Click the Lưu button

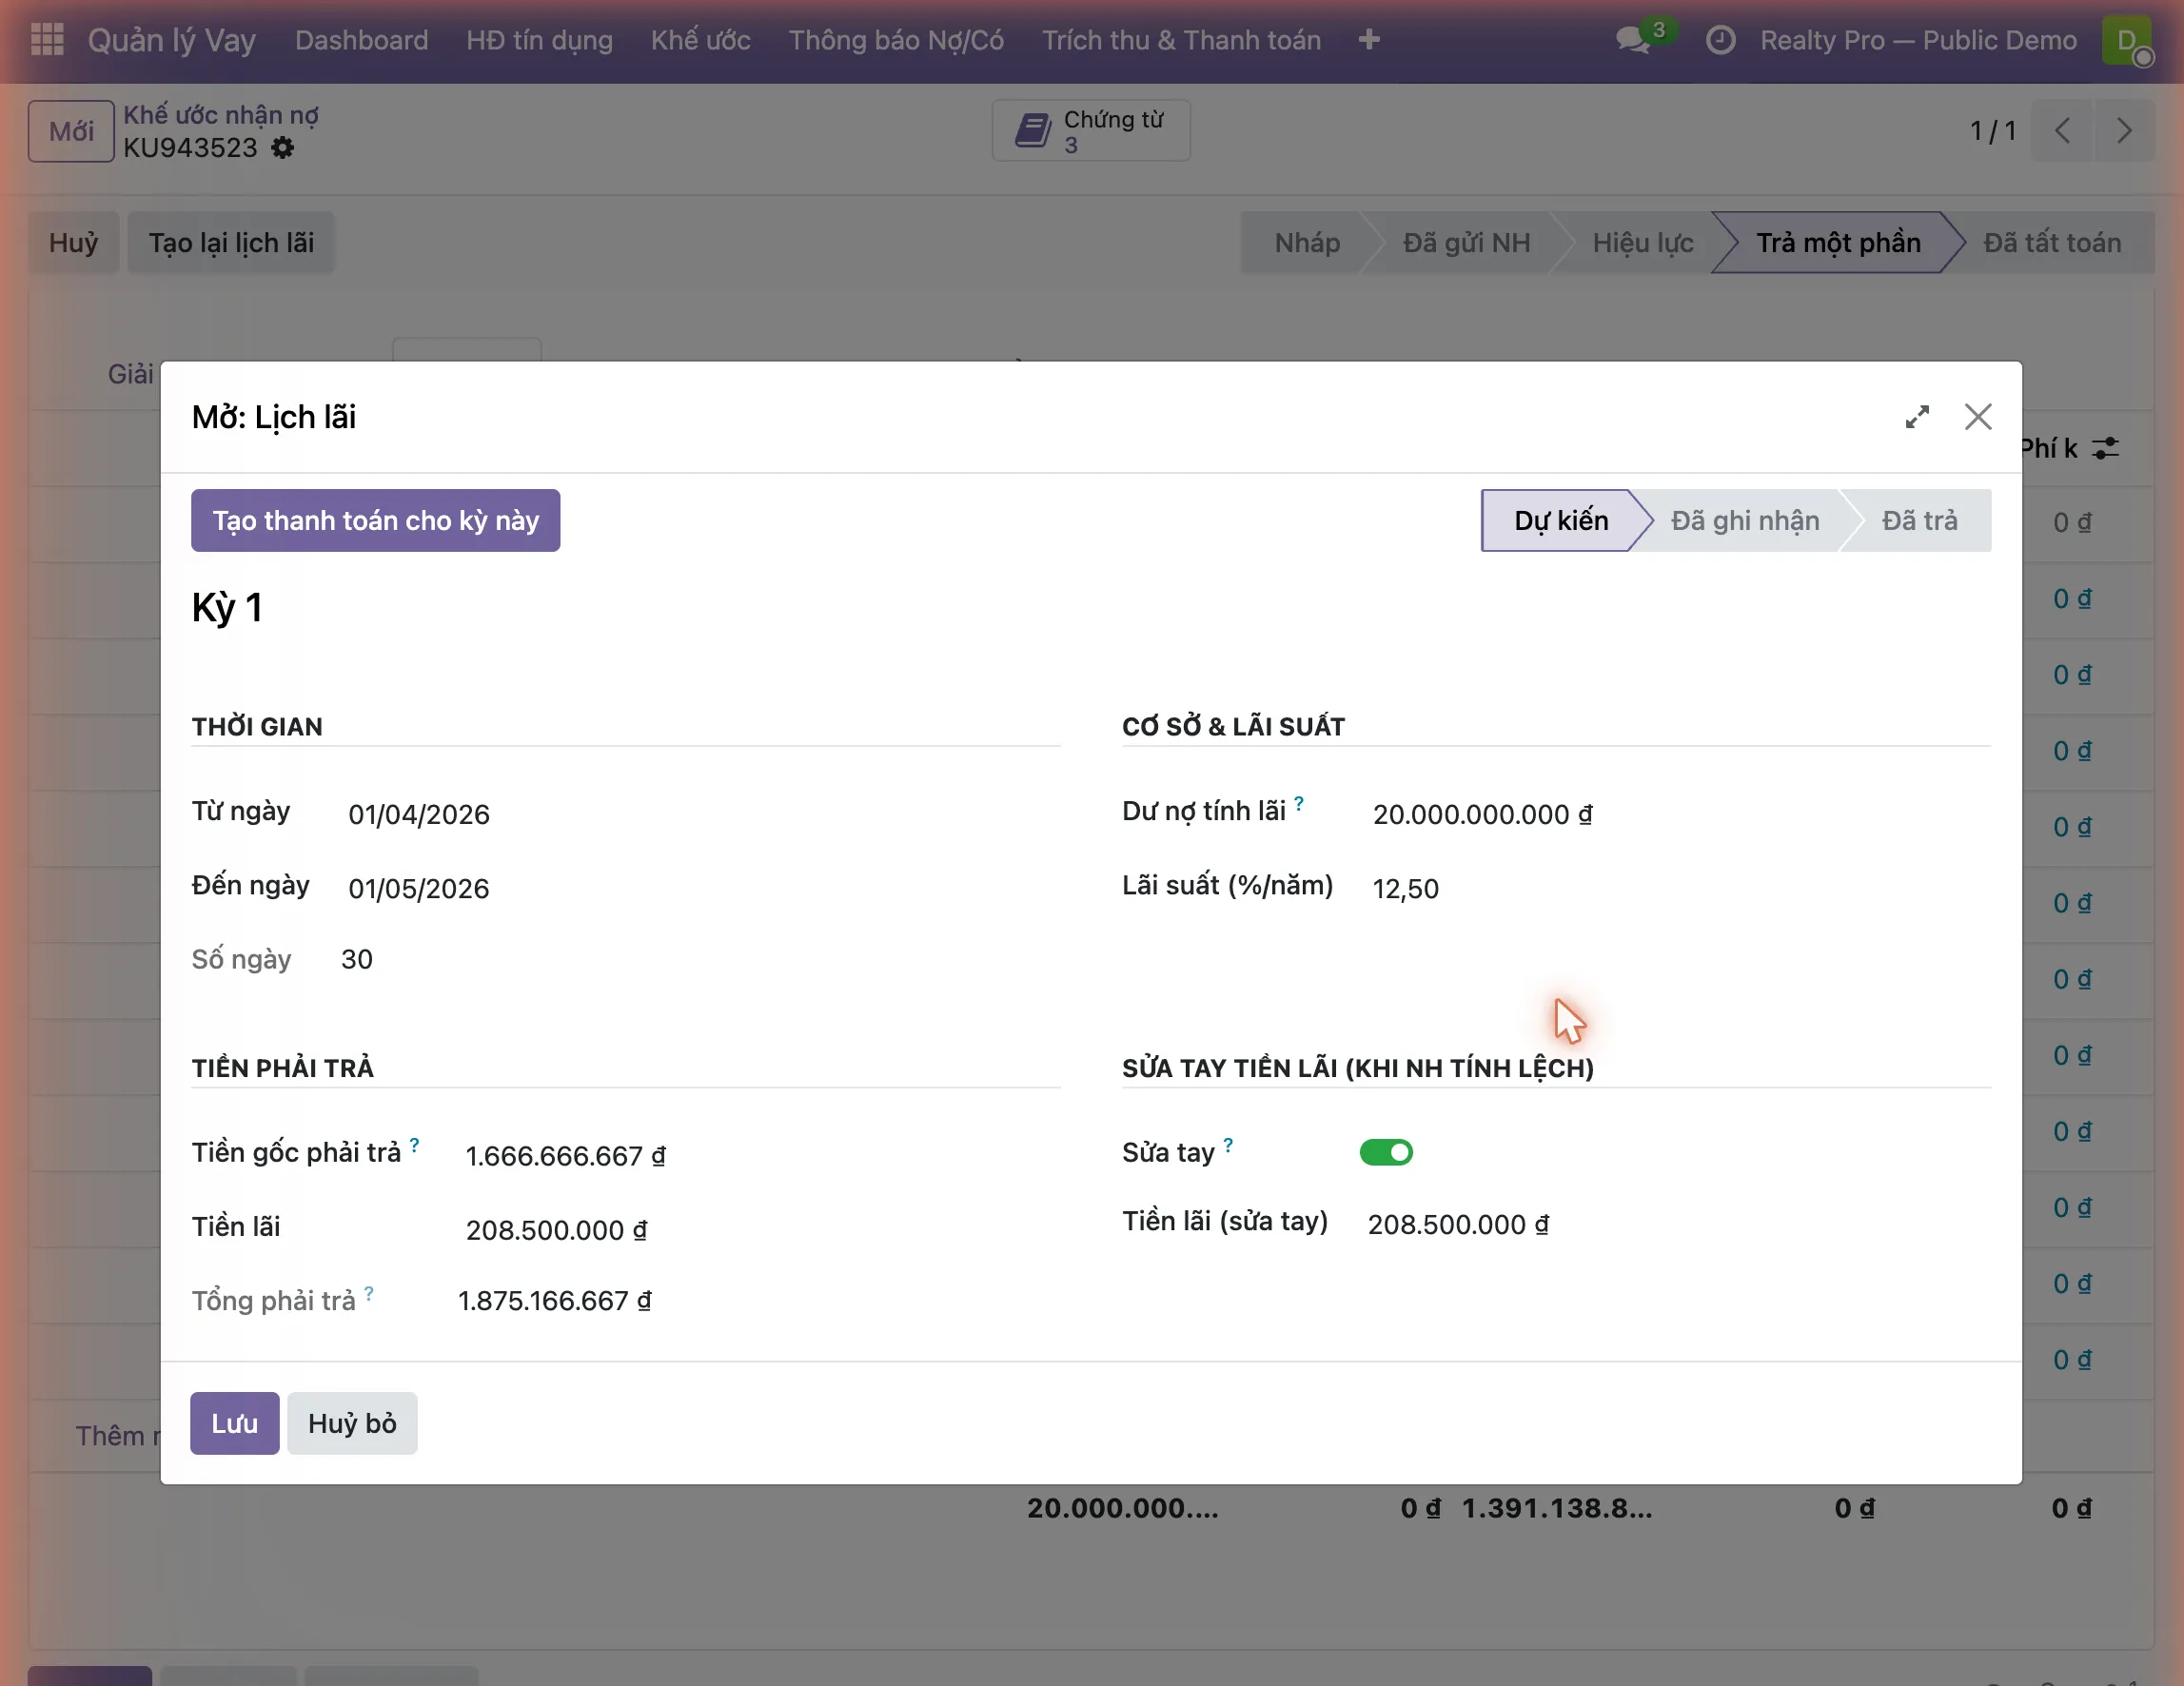235,1423
